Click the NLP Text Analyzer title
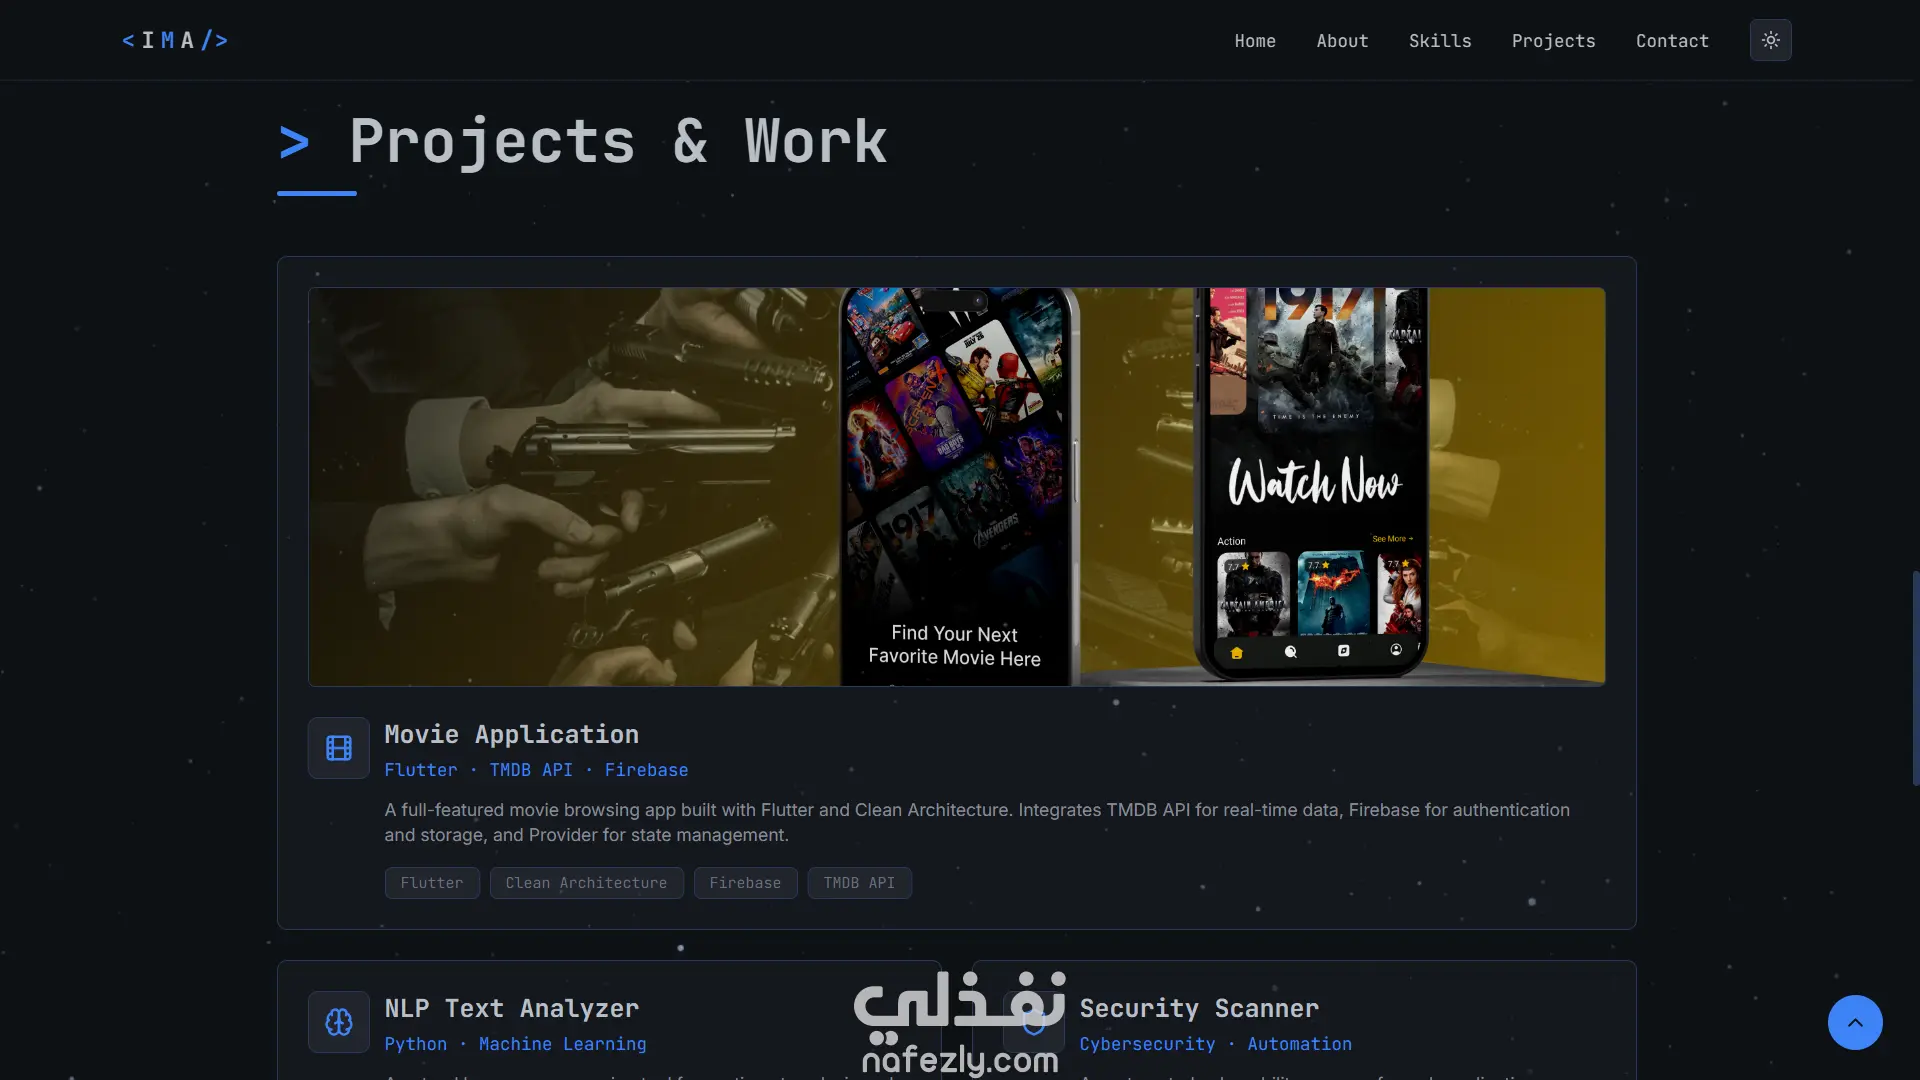The height and width of the screenshot is (1080, 1920). click(511, 1008)
